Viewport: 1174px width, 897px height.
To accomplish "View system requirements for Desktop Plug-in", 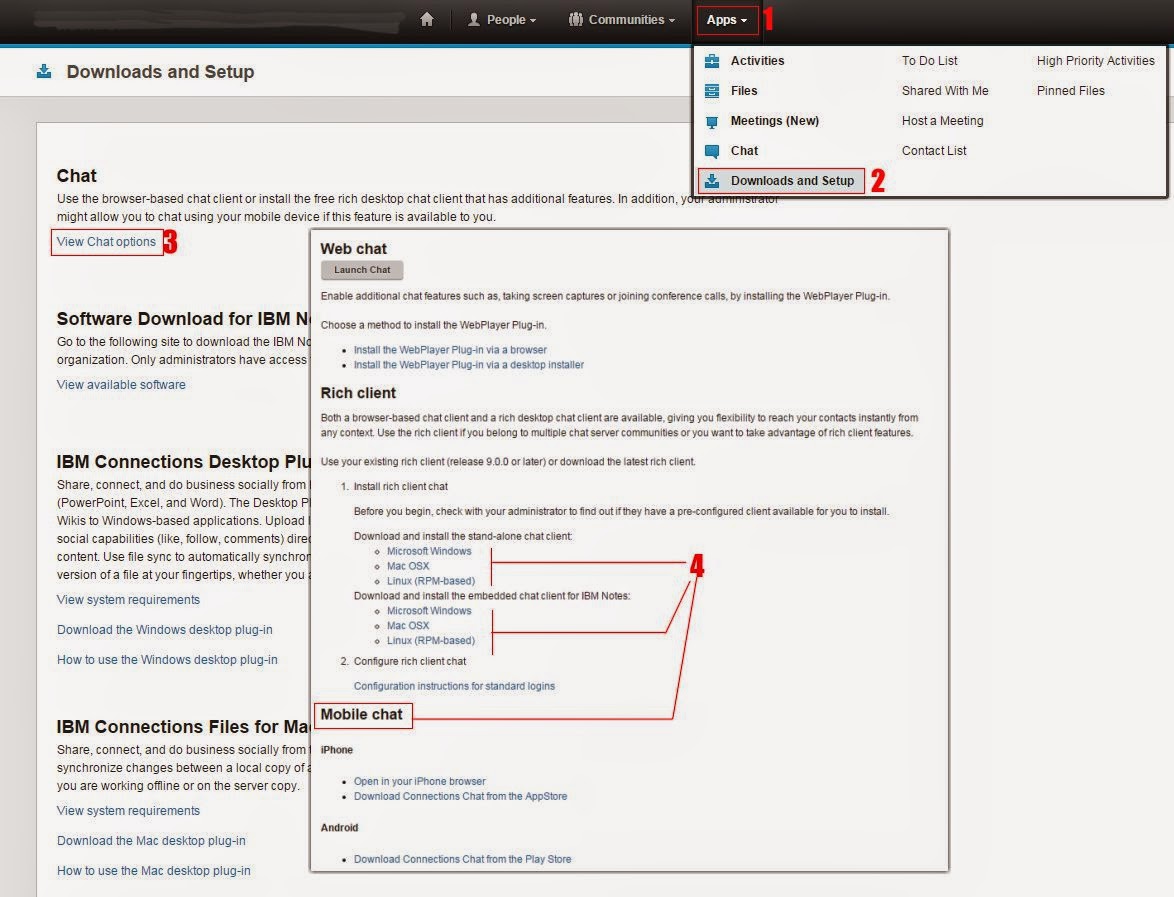I will coord(128,600).
